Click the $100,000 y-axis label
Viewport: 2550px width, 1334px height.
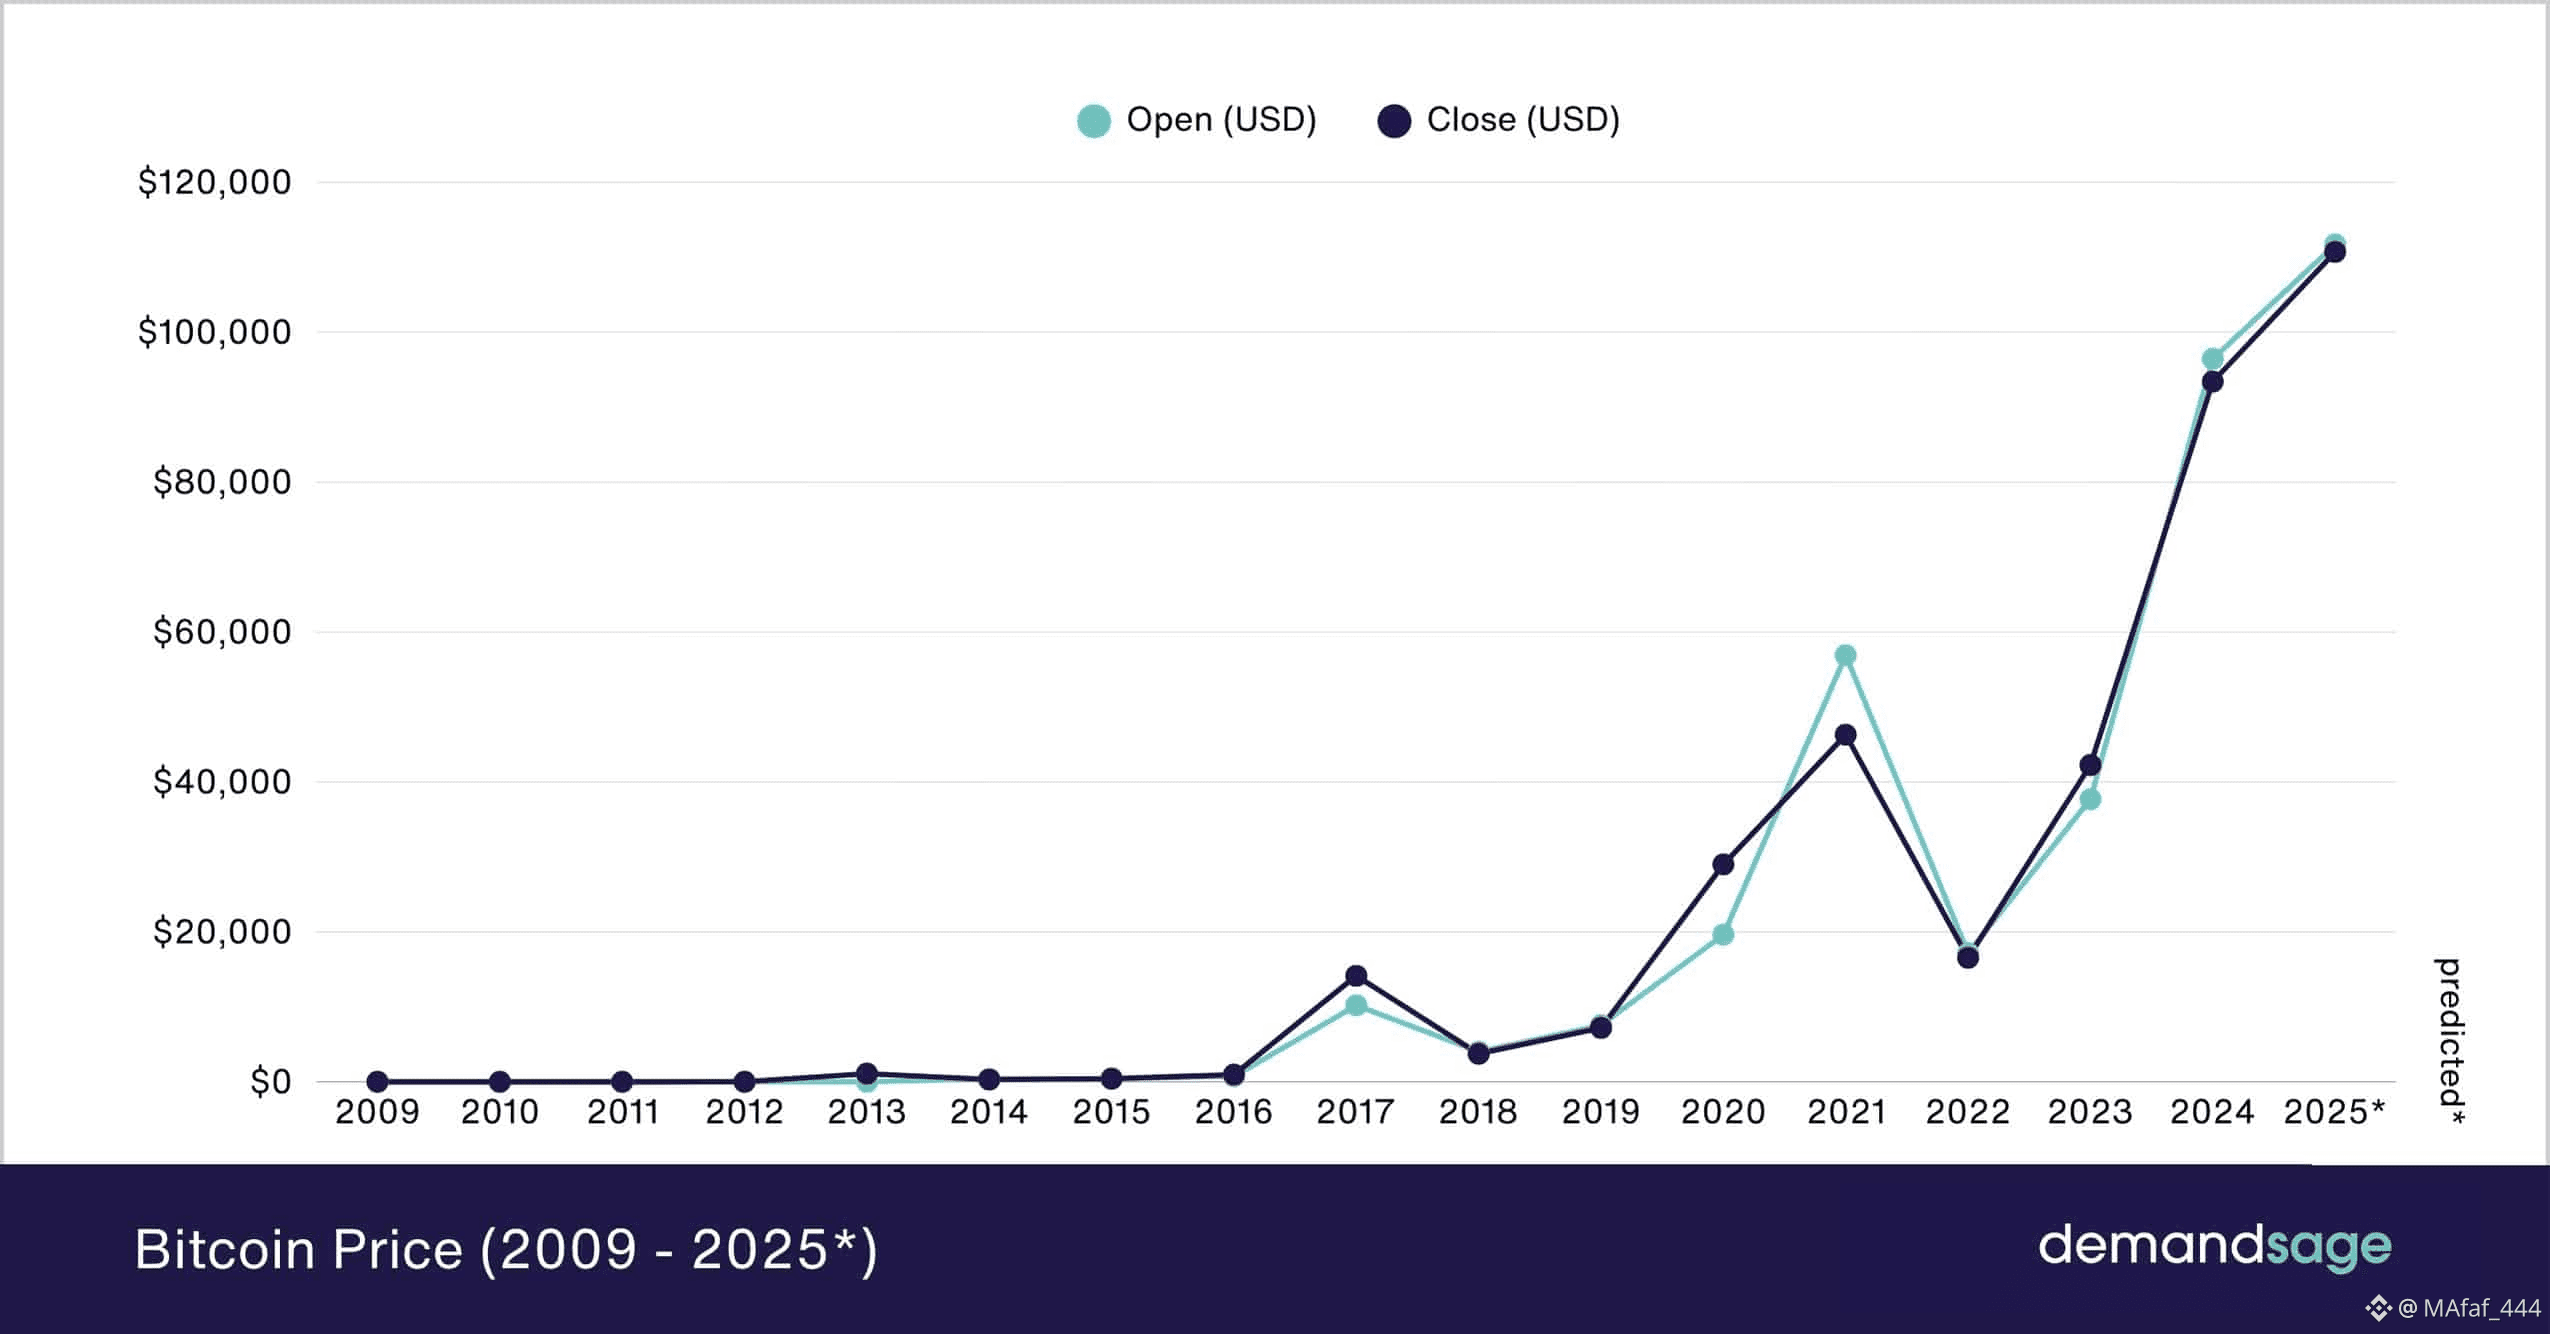click(214, 332)
